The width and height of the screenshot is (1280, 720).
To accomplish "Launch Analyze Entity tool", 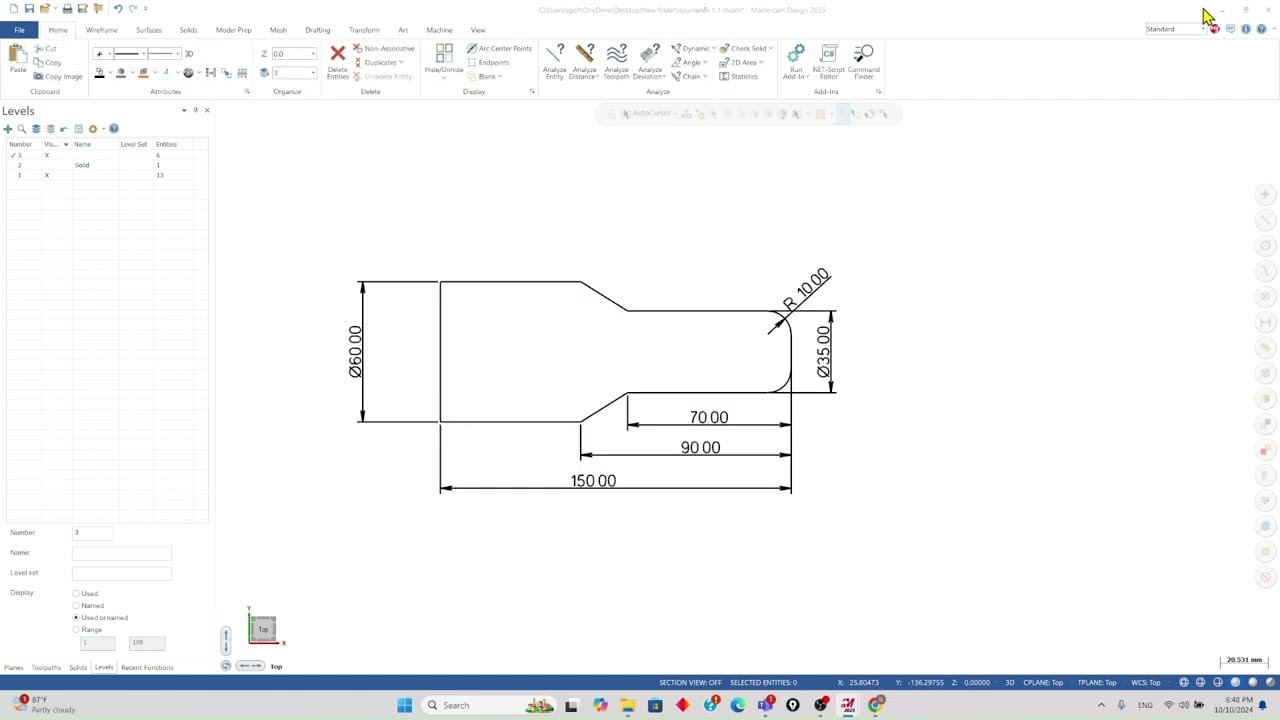I will [555, 61].
